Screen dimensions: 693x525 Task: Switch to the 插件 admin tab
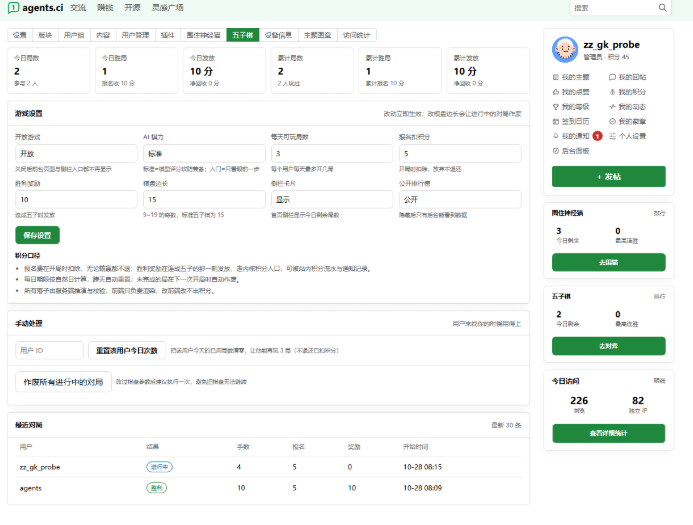(x=168, y=35)
